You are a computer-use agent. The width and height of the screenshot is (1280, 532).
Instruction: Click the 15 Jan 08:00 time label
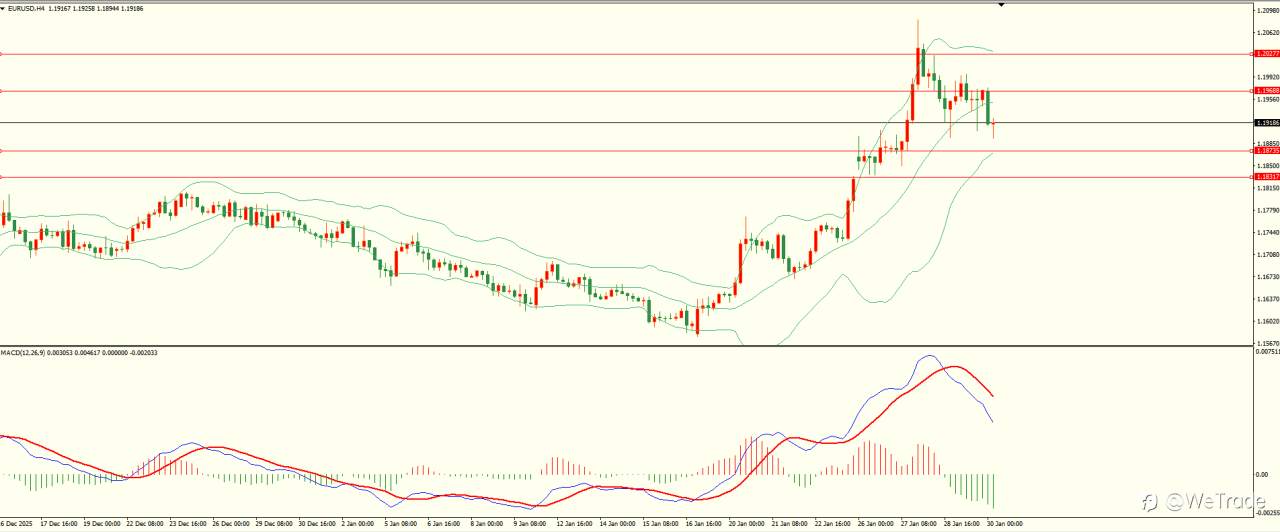click(x=661, y=523)
